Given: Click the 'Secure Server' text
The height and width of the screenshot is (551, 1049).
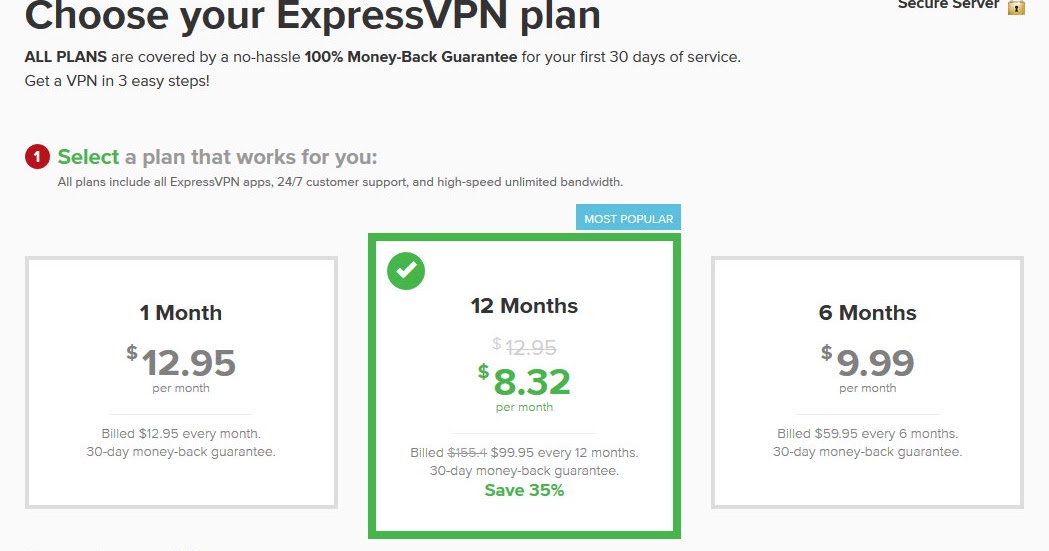Looking at the screenshot, I should [x=949, y=4].
